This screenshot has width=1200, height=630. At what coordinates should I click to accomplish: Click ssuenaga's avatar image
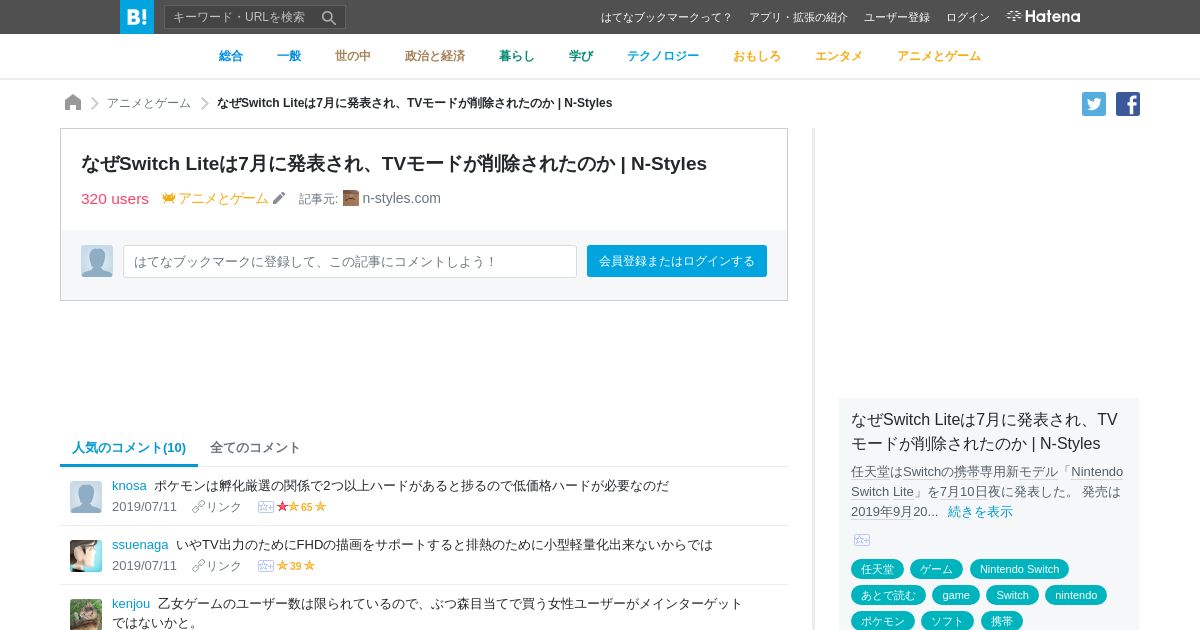(86, 556)
